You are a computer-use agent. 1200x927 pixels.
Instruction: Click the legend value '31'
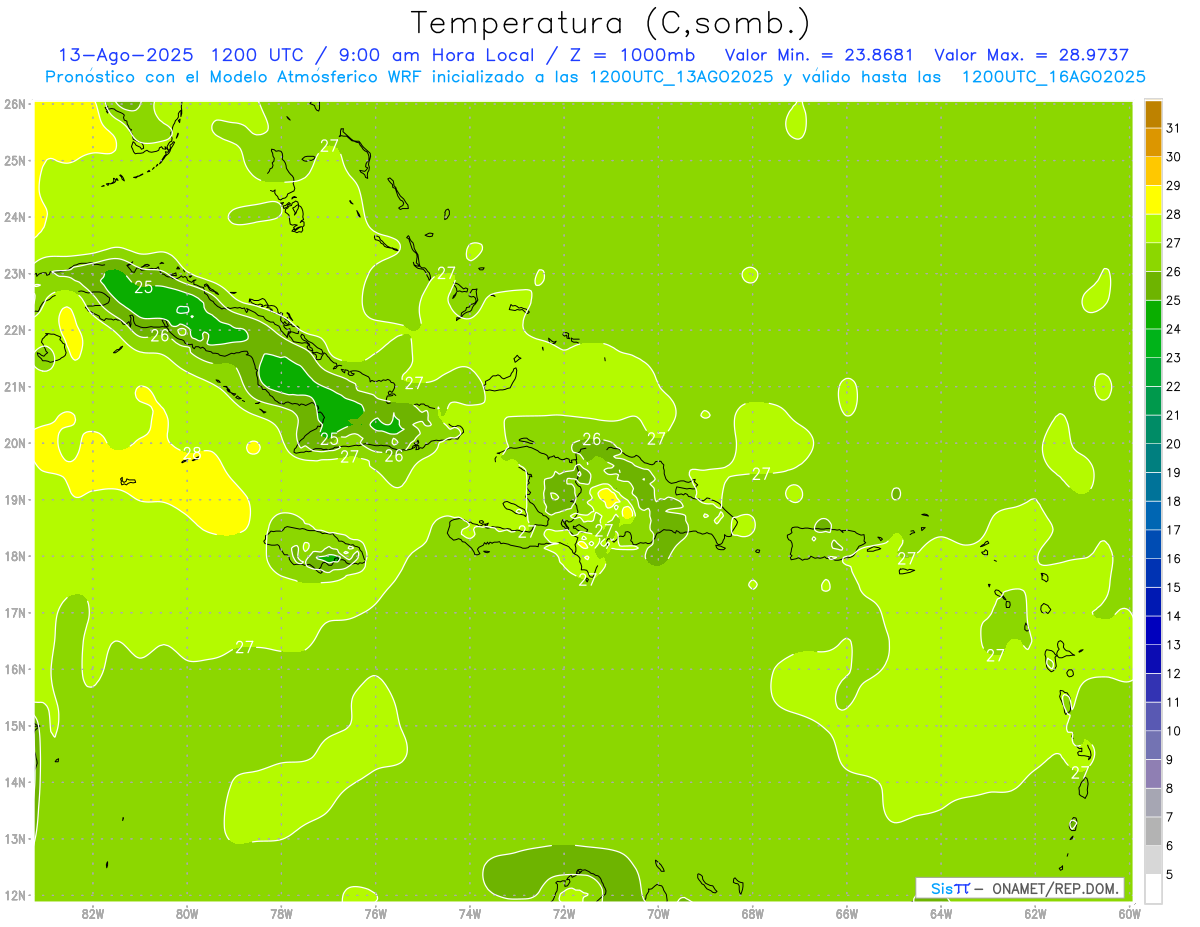pyautogui.click(x=1173, y=128)
